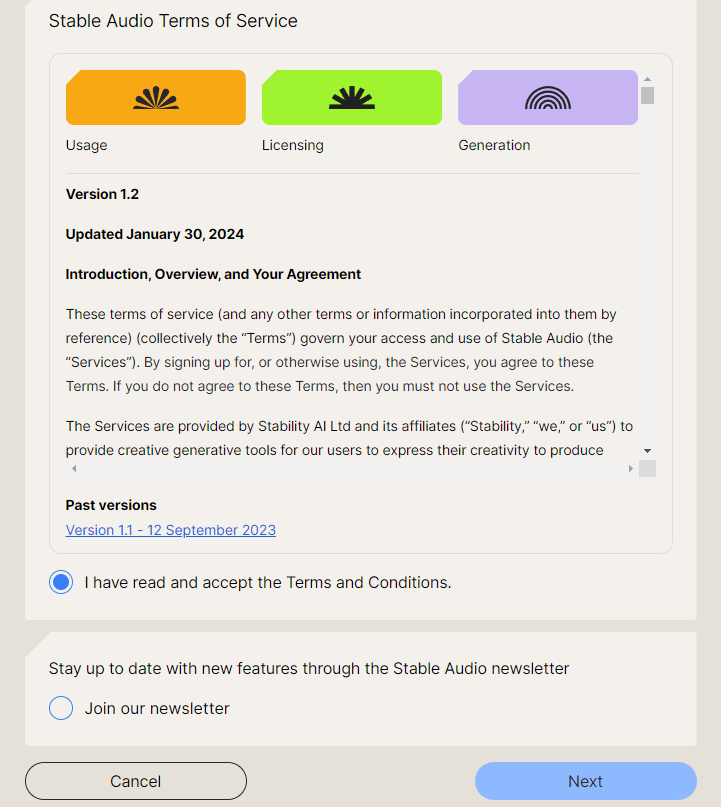Click the 'Join our newsletter' label text
721x807 pixels.
click(x=157, y=708)
